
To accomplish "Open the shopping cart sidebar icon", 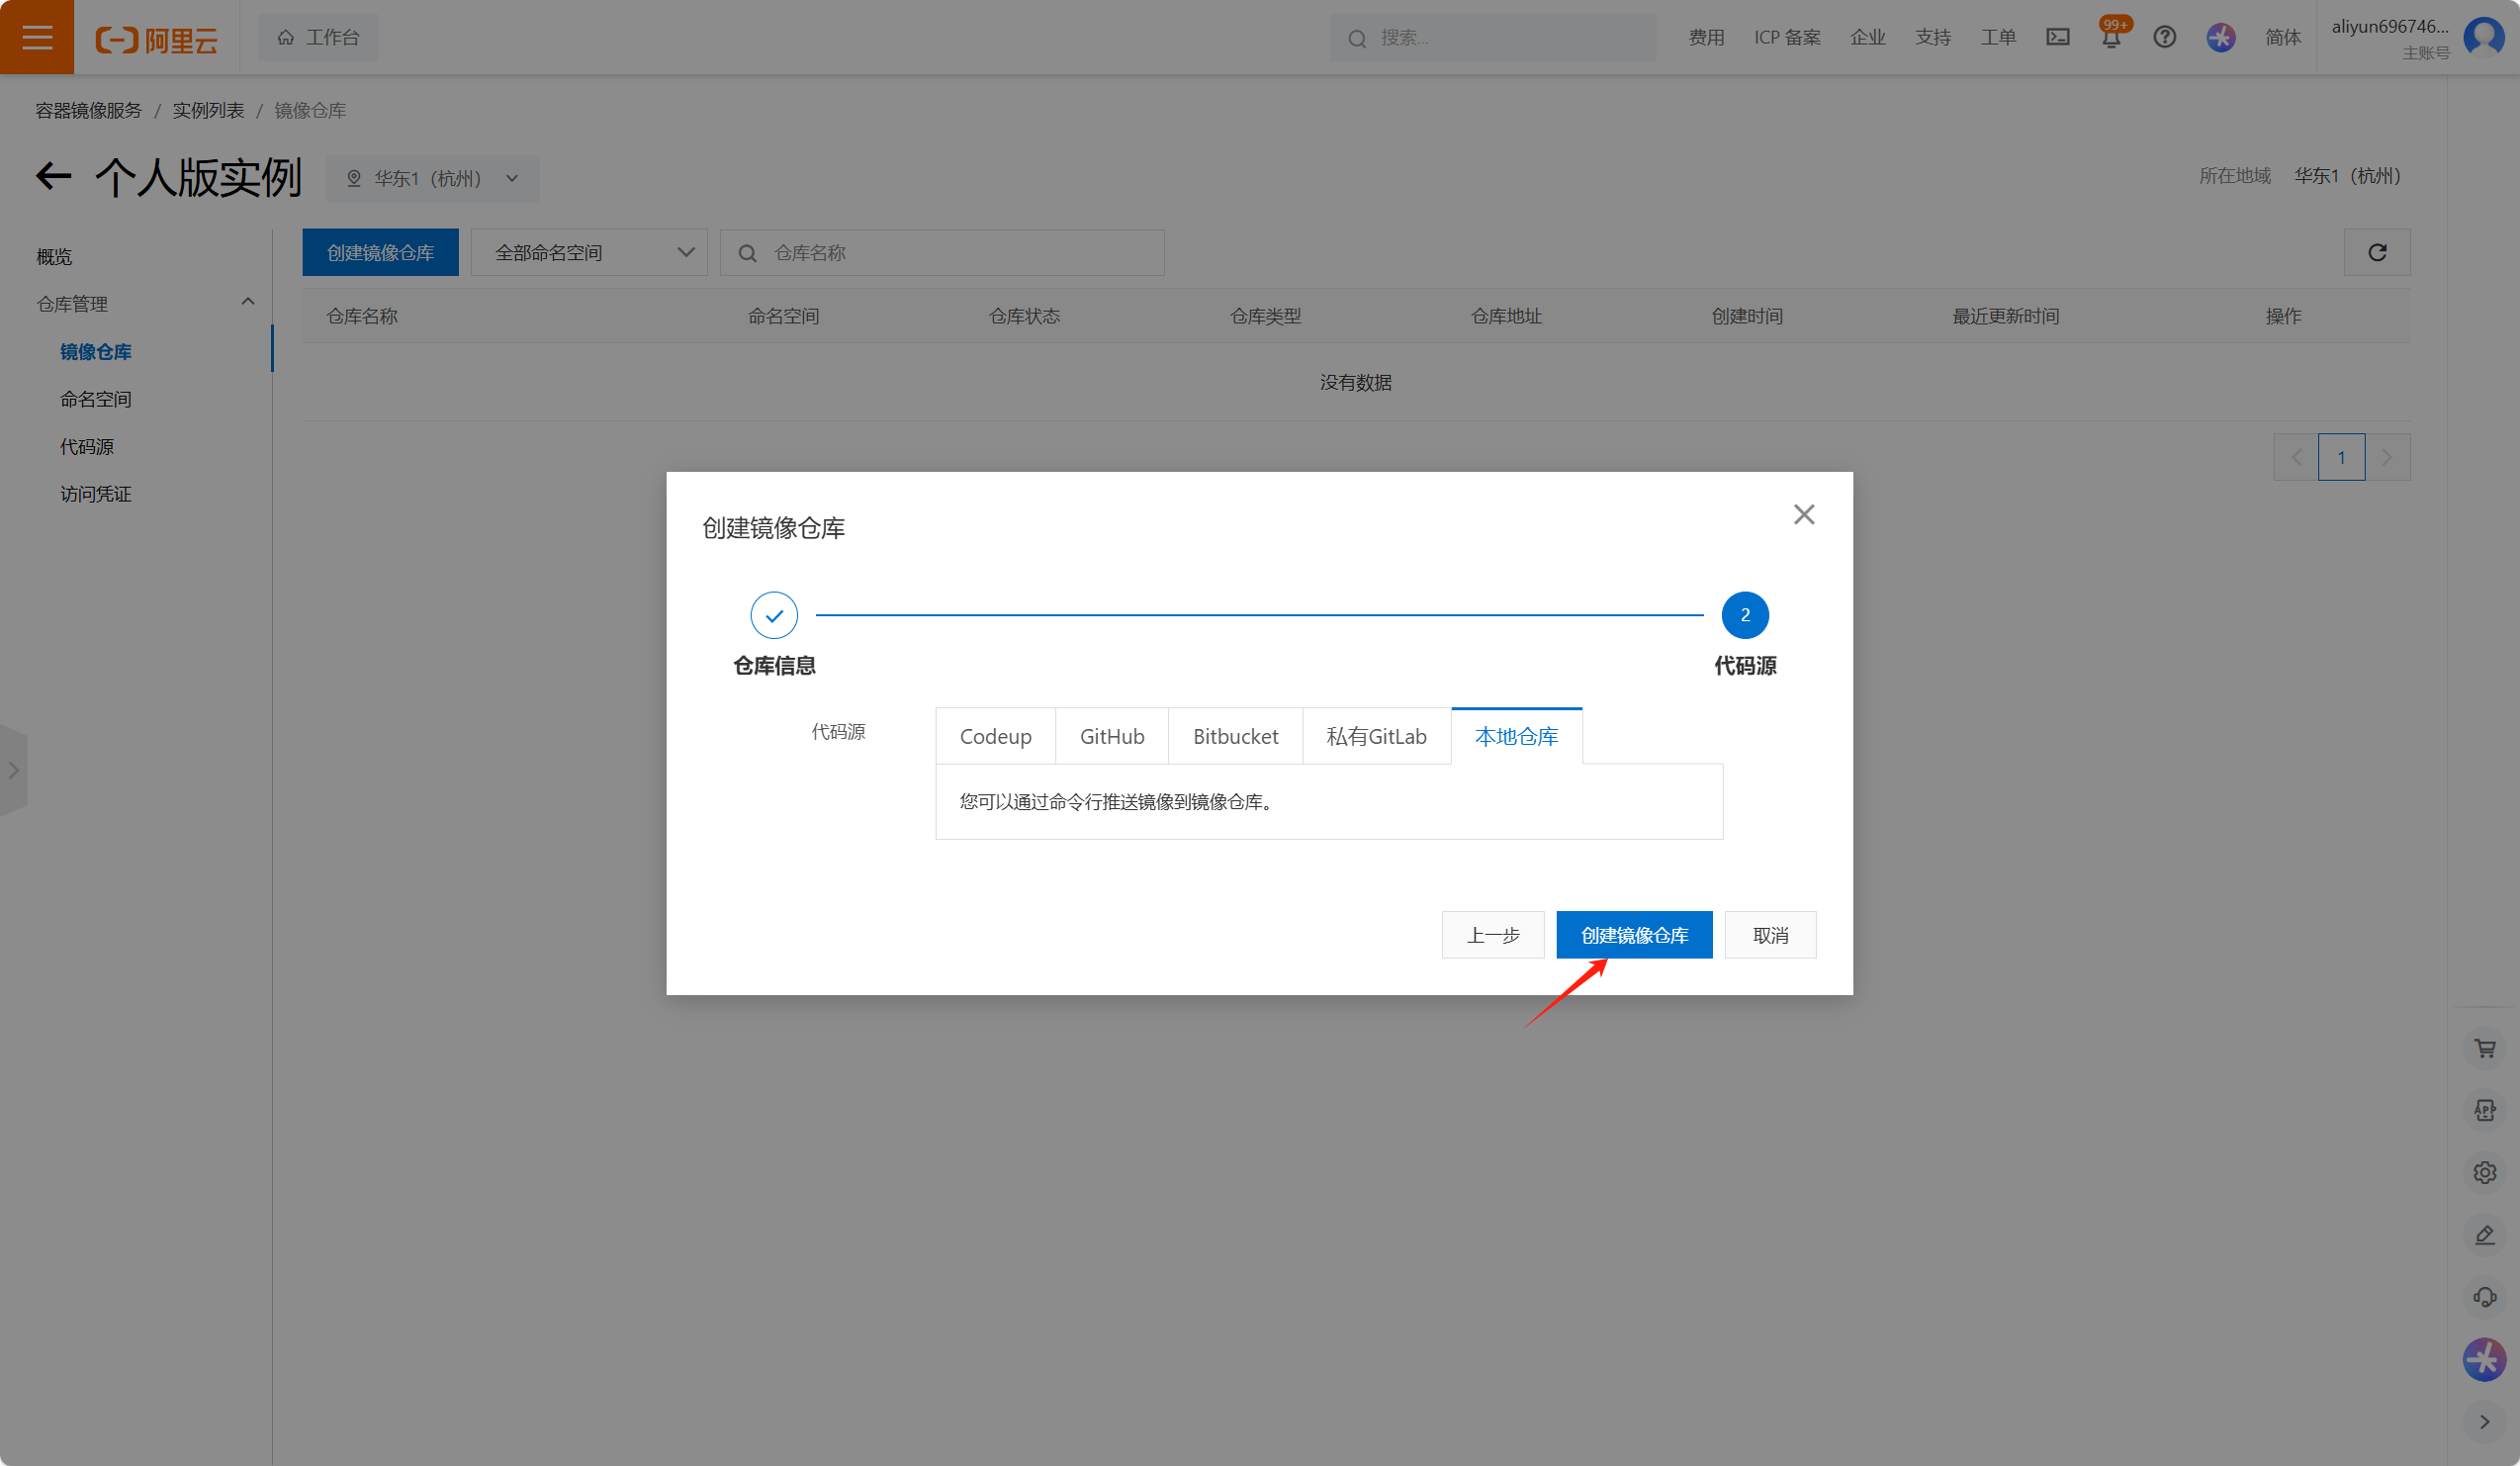I will [x=2484, y=1048].
